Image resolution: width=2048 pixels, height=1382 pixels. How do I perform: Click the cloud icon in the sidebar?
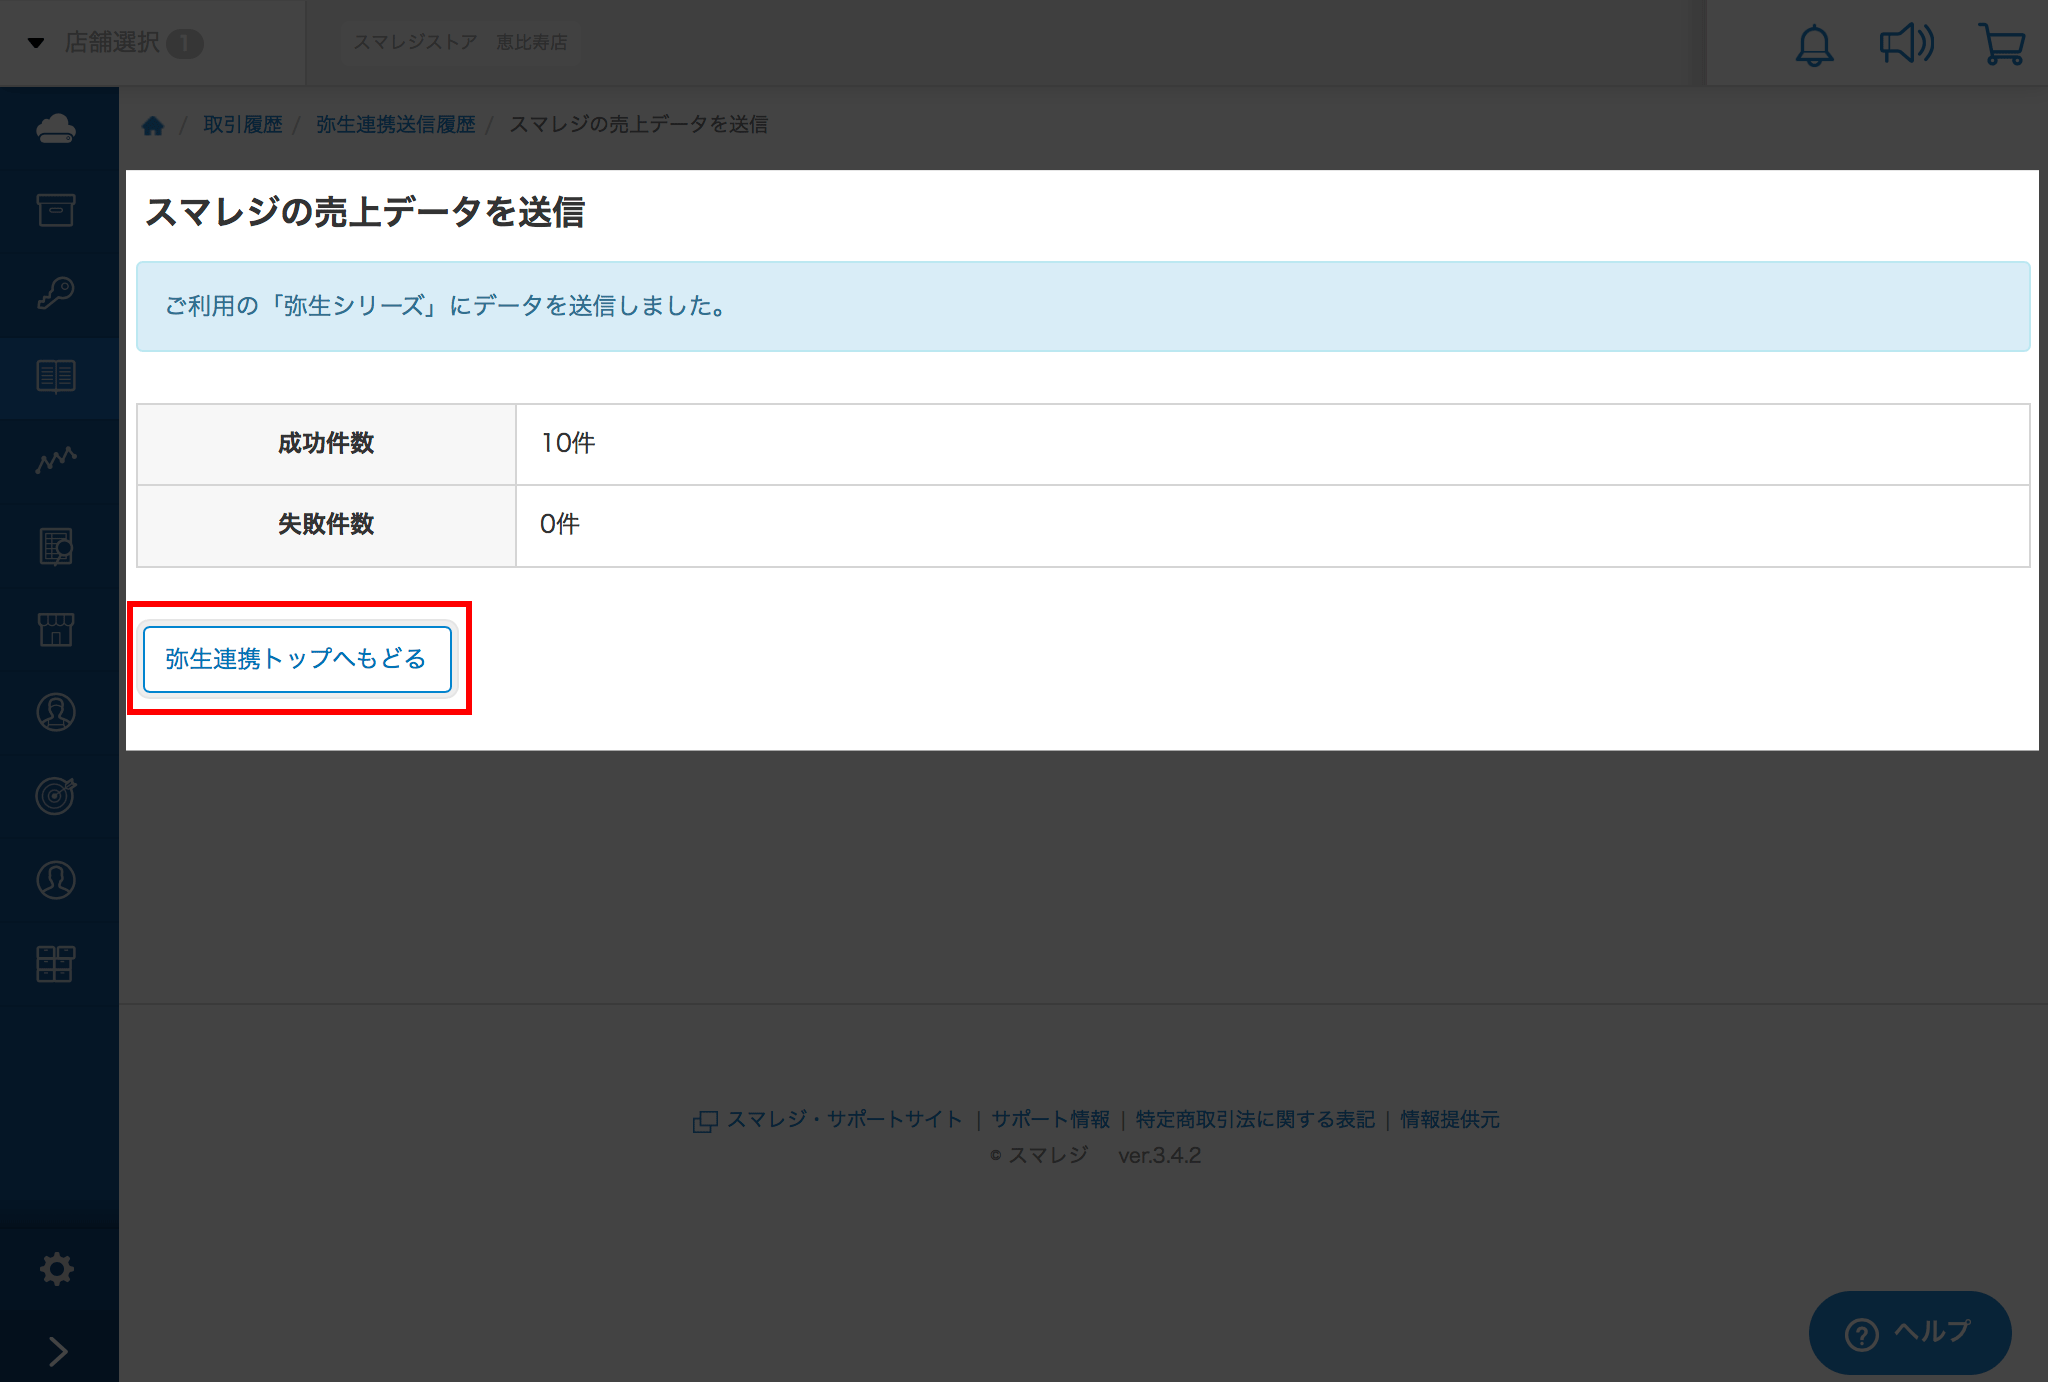(x=56, y=129)
